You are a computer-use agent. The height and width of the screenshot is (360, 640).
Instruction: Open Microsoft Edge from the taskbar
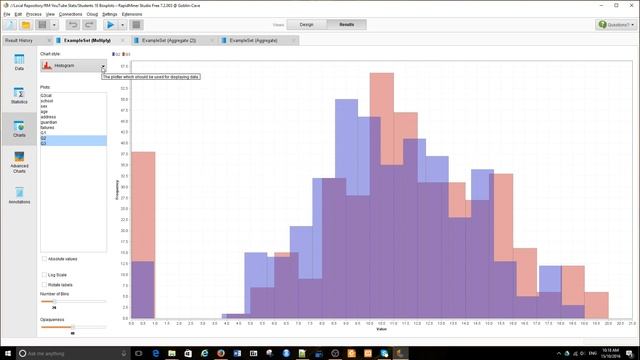(x=156, y=353)
